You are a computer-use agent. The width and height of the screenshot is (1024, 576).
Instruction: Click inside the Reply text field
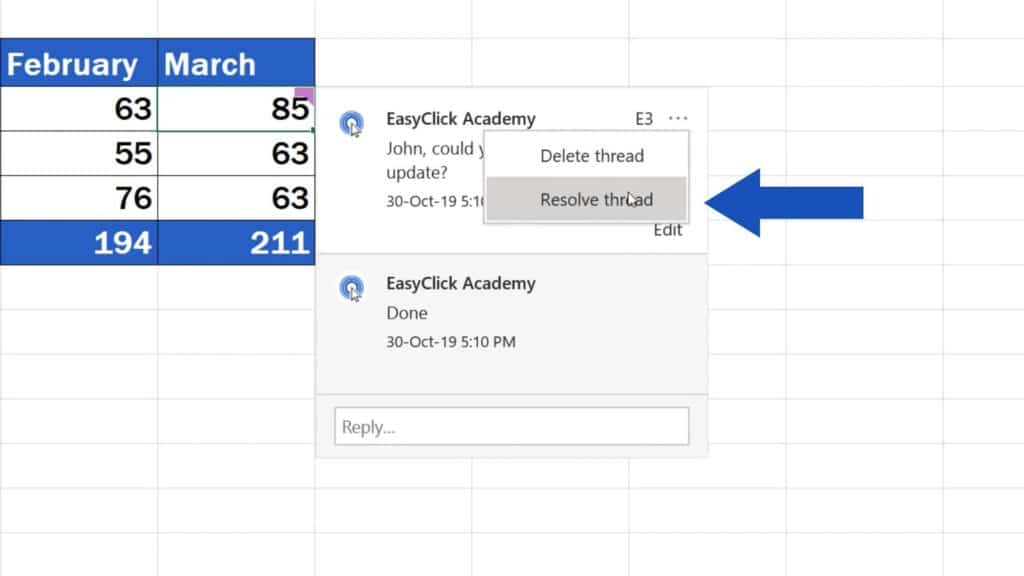coord(510,425)
